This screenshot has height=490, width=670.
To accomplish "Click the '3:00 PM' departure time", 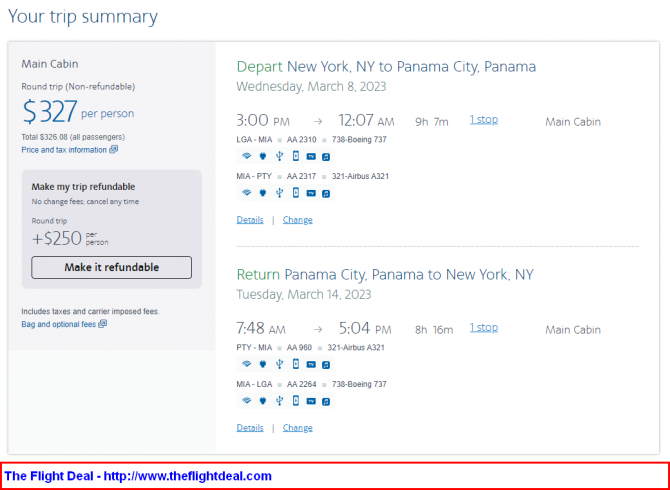I will point(263,121).
